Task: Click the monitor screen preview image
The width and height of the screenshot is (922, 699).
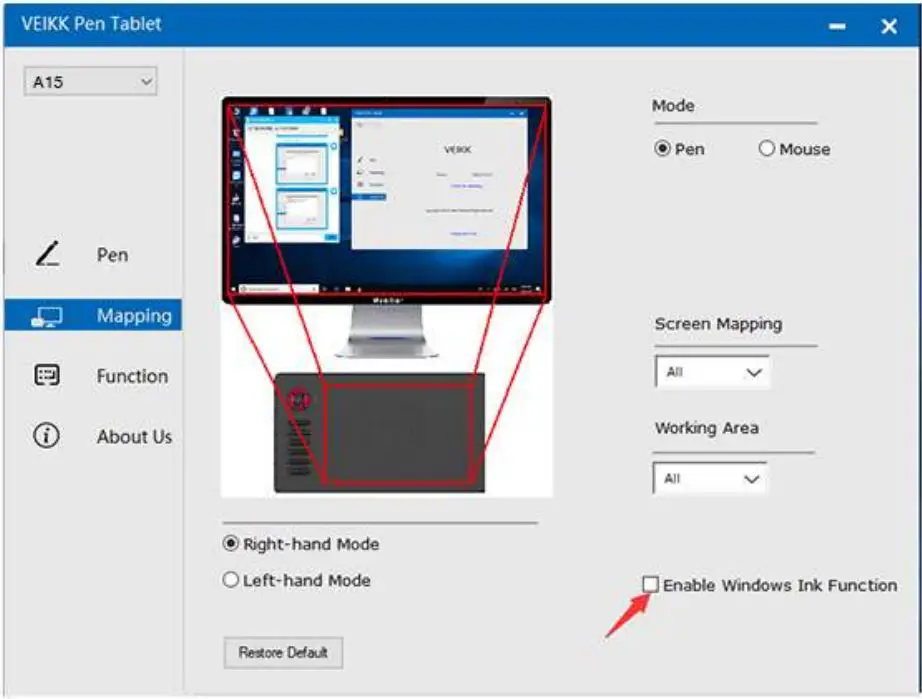Action: coord(388,193)
